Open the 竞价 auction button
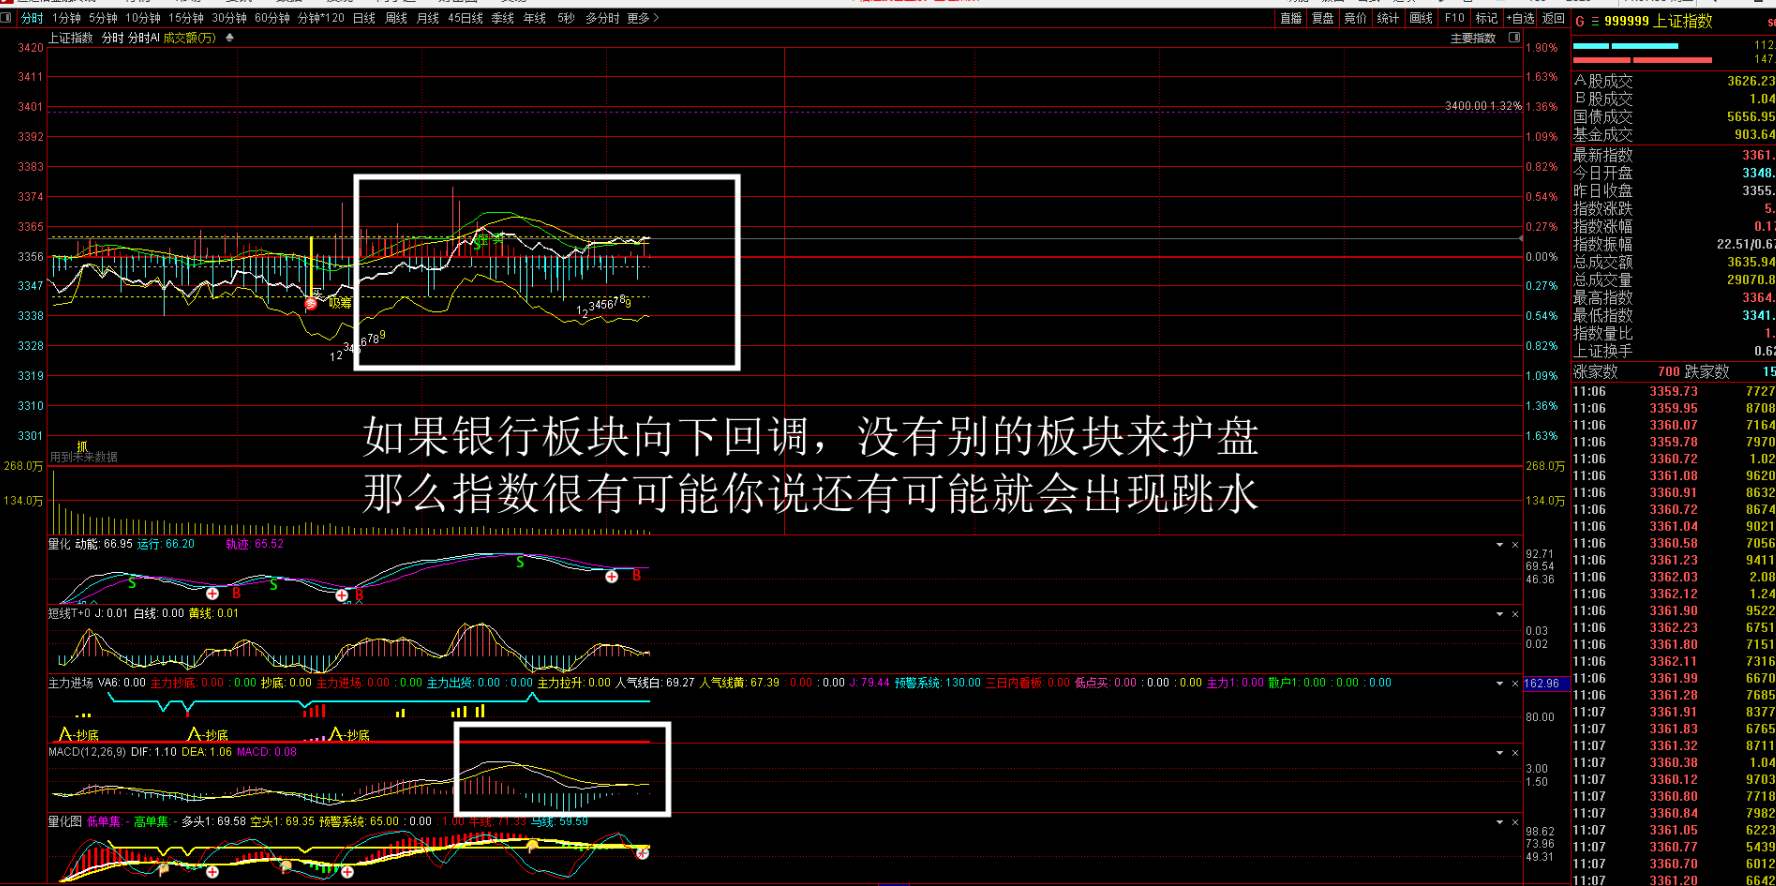The image size is (1776, 886). (1355, 18)
